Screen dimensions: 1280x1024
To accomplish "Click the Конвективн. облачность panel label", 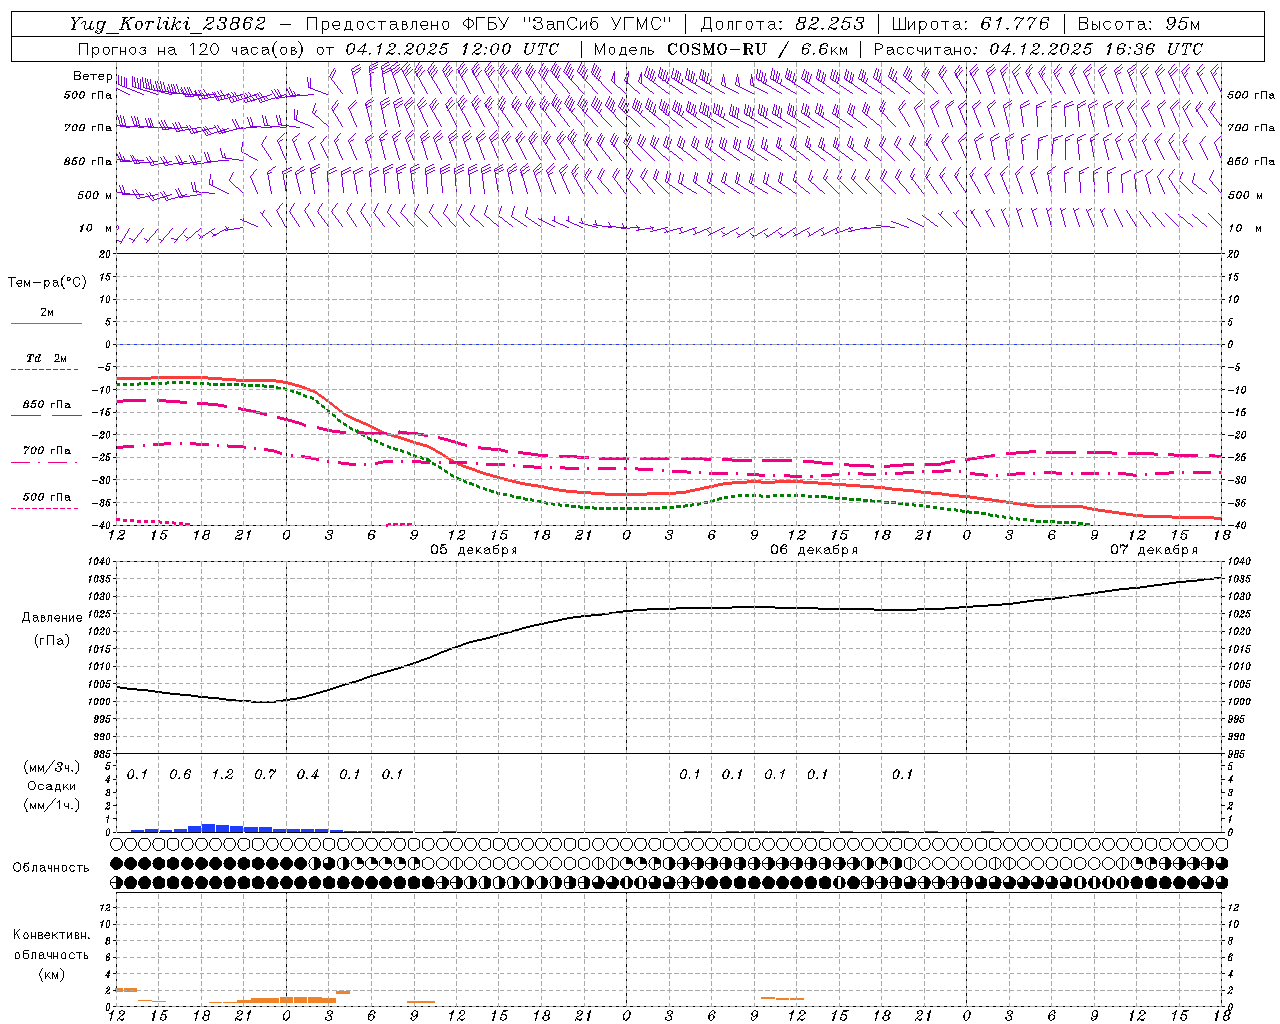I will [51, 954].
